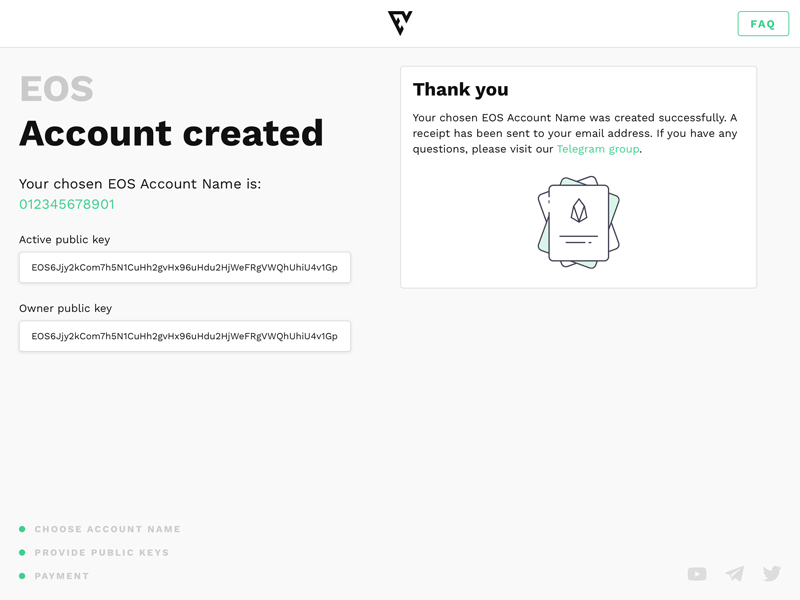Click the EOS card stack illustration
The width and height of the screenshot is (800, 600).
coord(580,222)
